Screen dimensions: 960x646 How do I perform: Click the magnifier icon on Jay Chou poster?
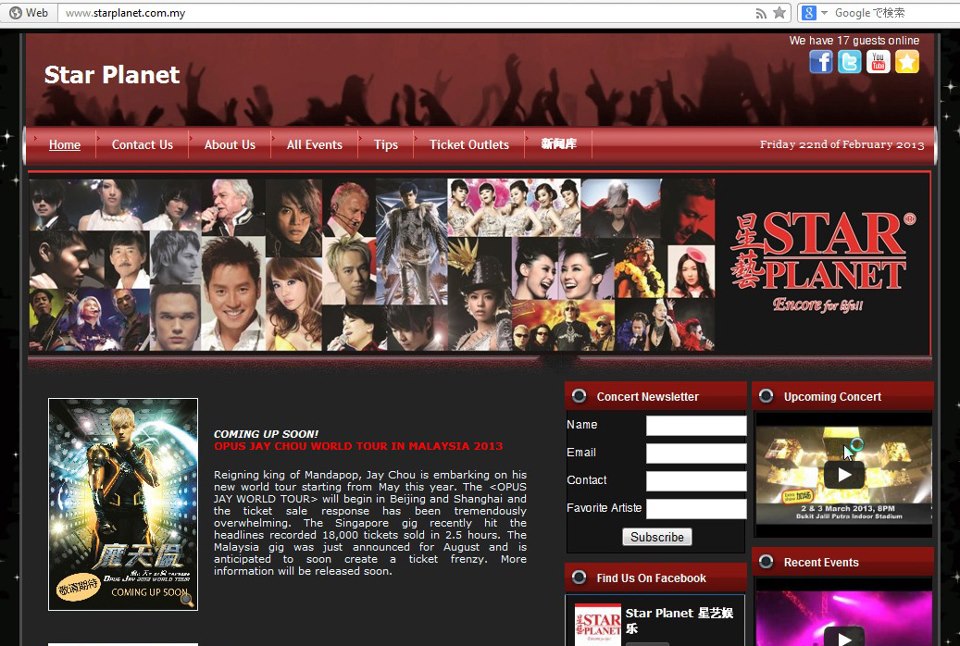coord(187,600)
